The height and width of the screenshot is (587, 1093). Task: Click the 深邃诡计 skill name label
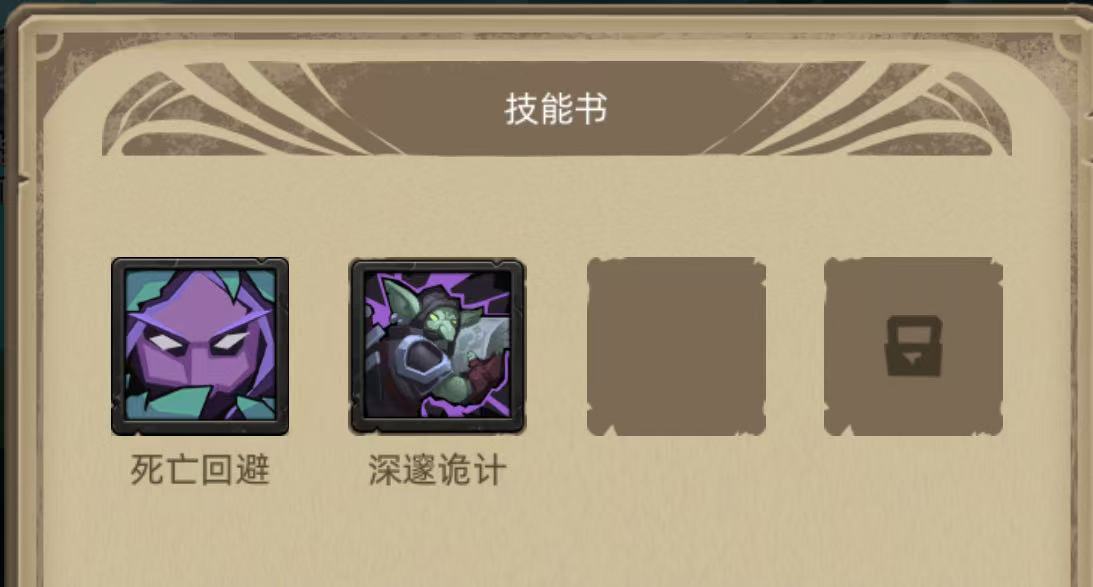(437, 470)
